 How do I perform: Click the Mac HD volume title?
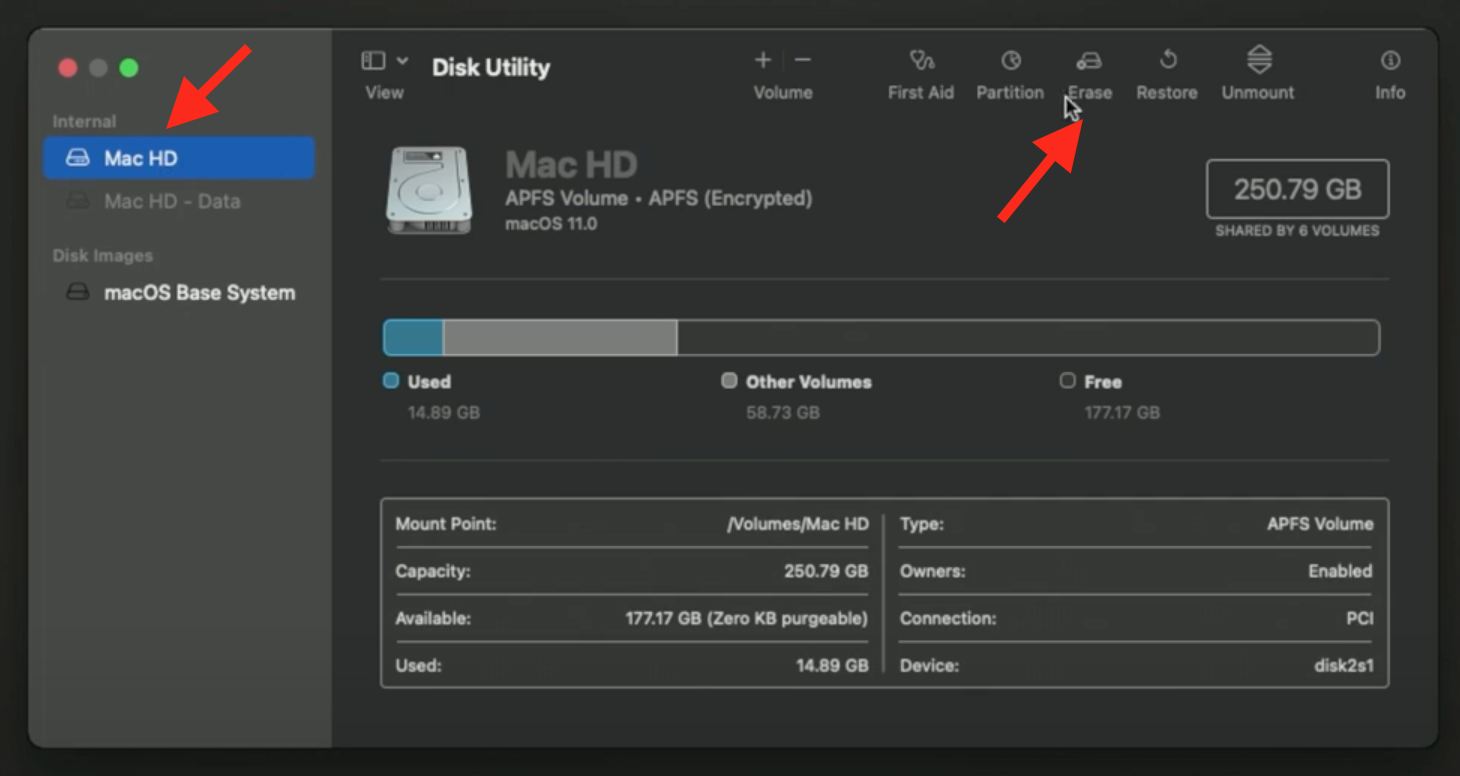pyautogui.click(x=571, y=165)
